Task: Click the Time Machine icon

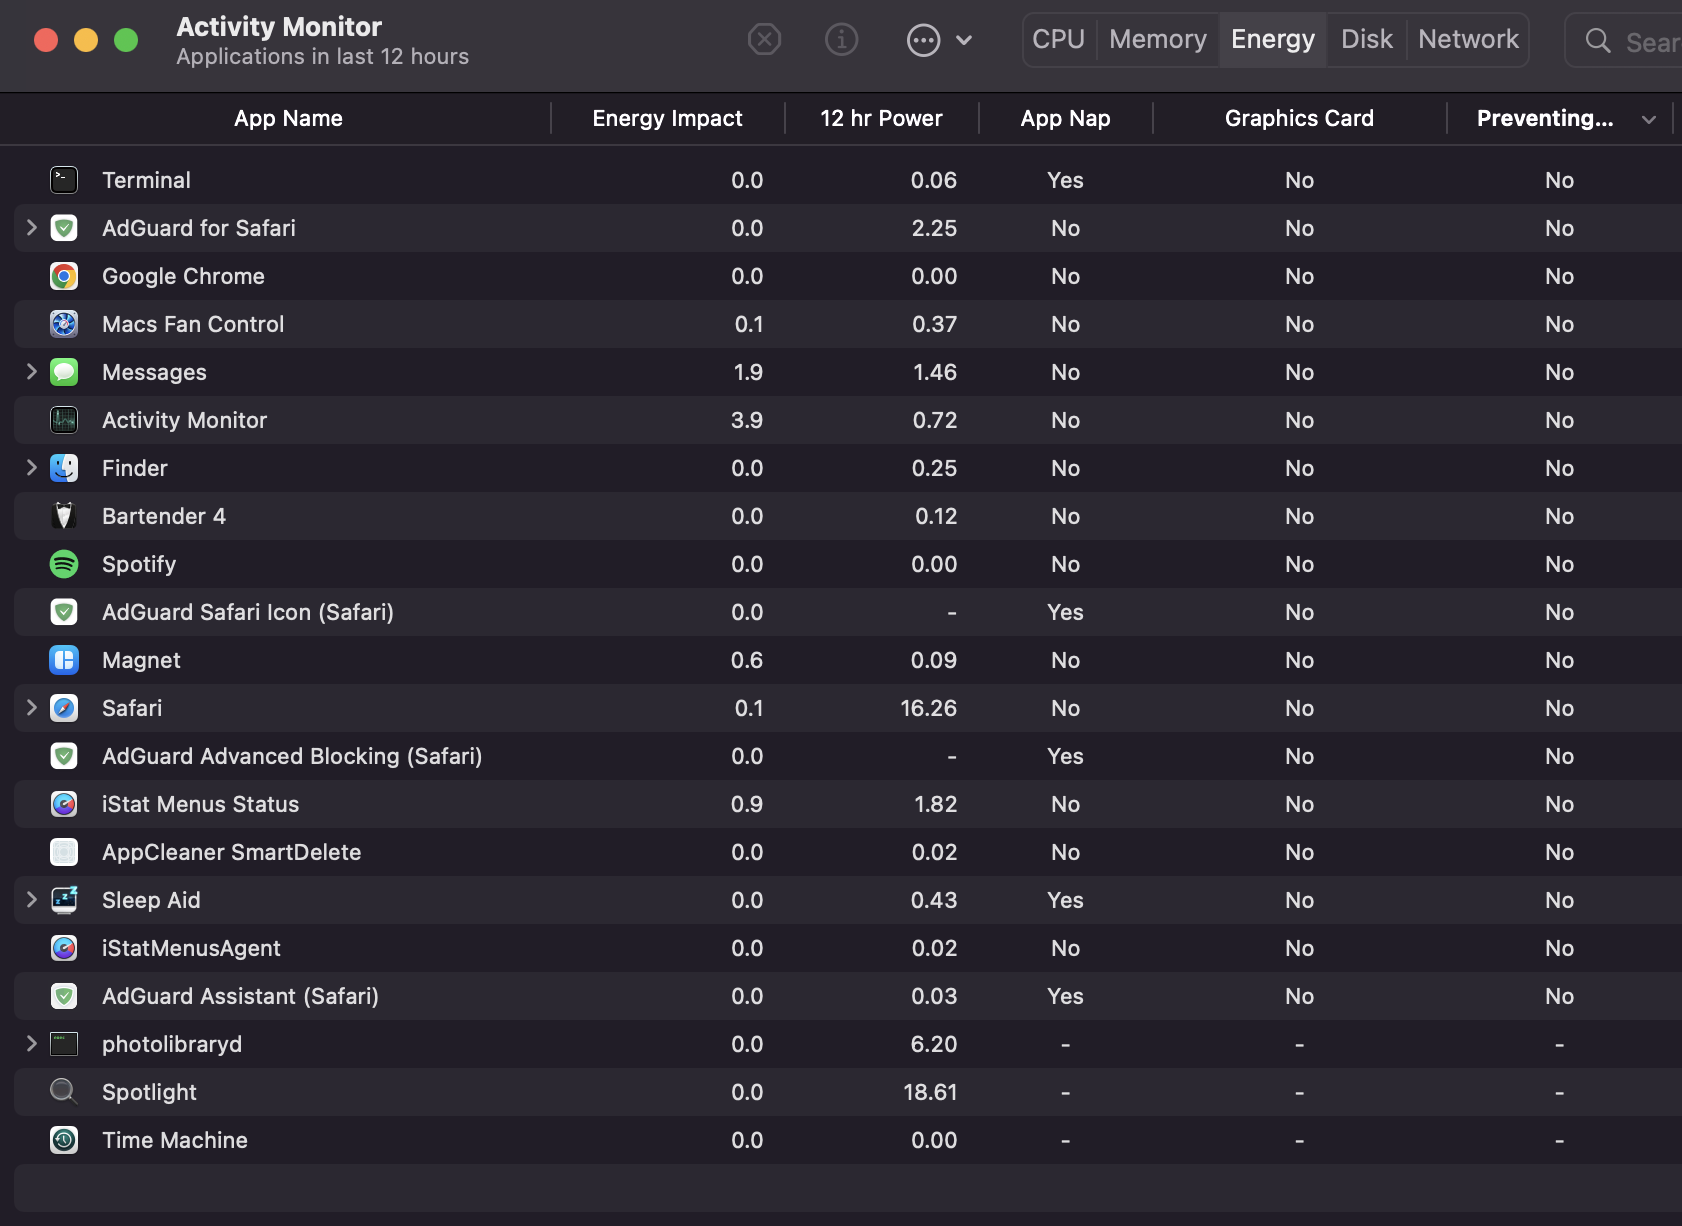Action: pyautogui.click(x=64, y=1140)
